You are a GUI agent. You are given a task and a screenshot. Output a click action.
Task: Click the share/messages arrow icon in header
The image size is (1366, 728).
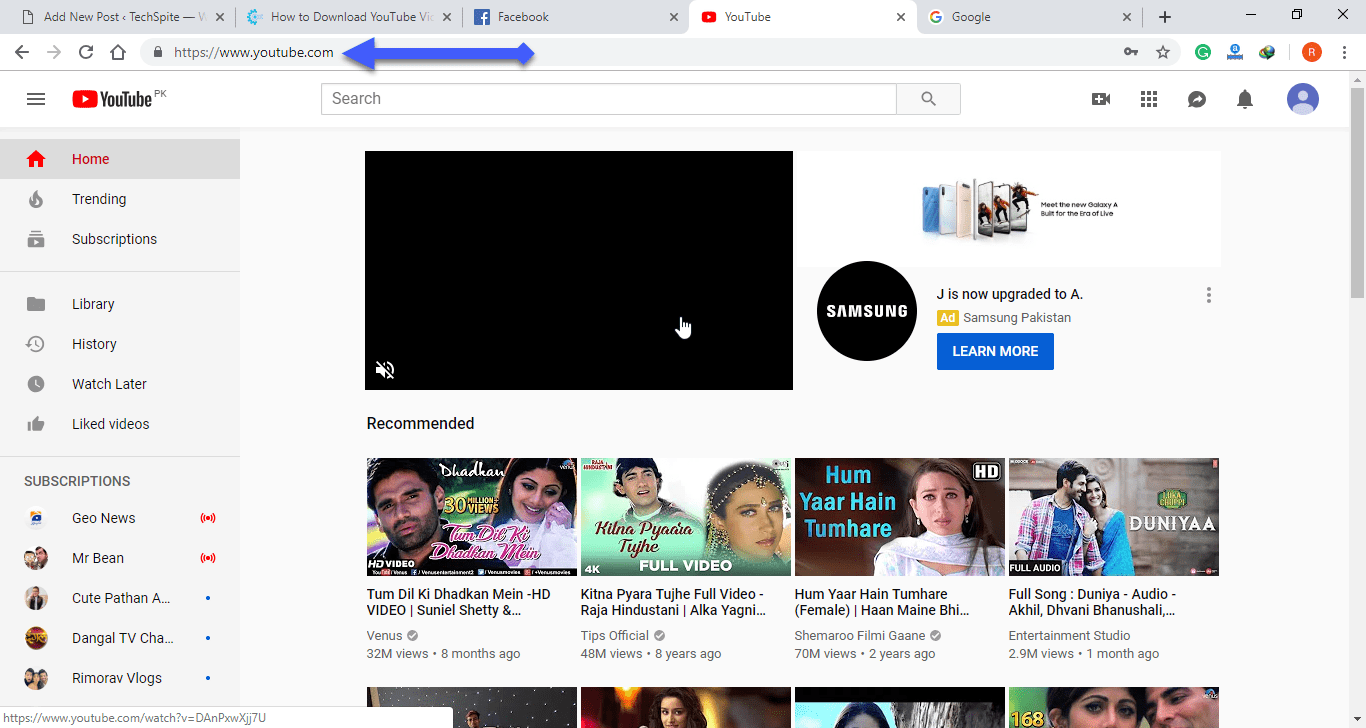pyautogui.click(x=1197, y=99)
